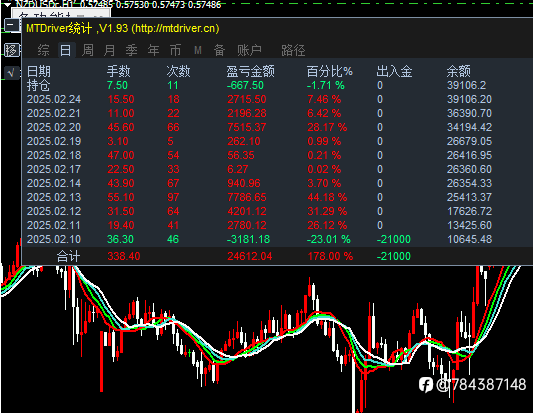This screenshot has height=413, width=533.
Task: Select the 2025.02.24 date row
Action: [54, 99]
